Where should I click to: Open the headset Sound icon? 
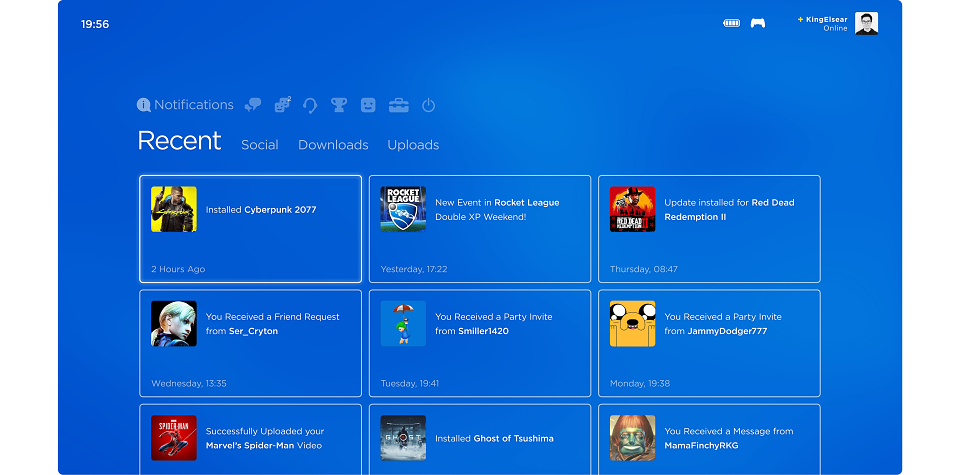(x=310, y=105)
